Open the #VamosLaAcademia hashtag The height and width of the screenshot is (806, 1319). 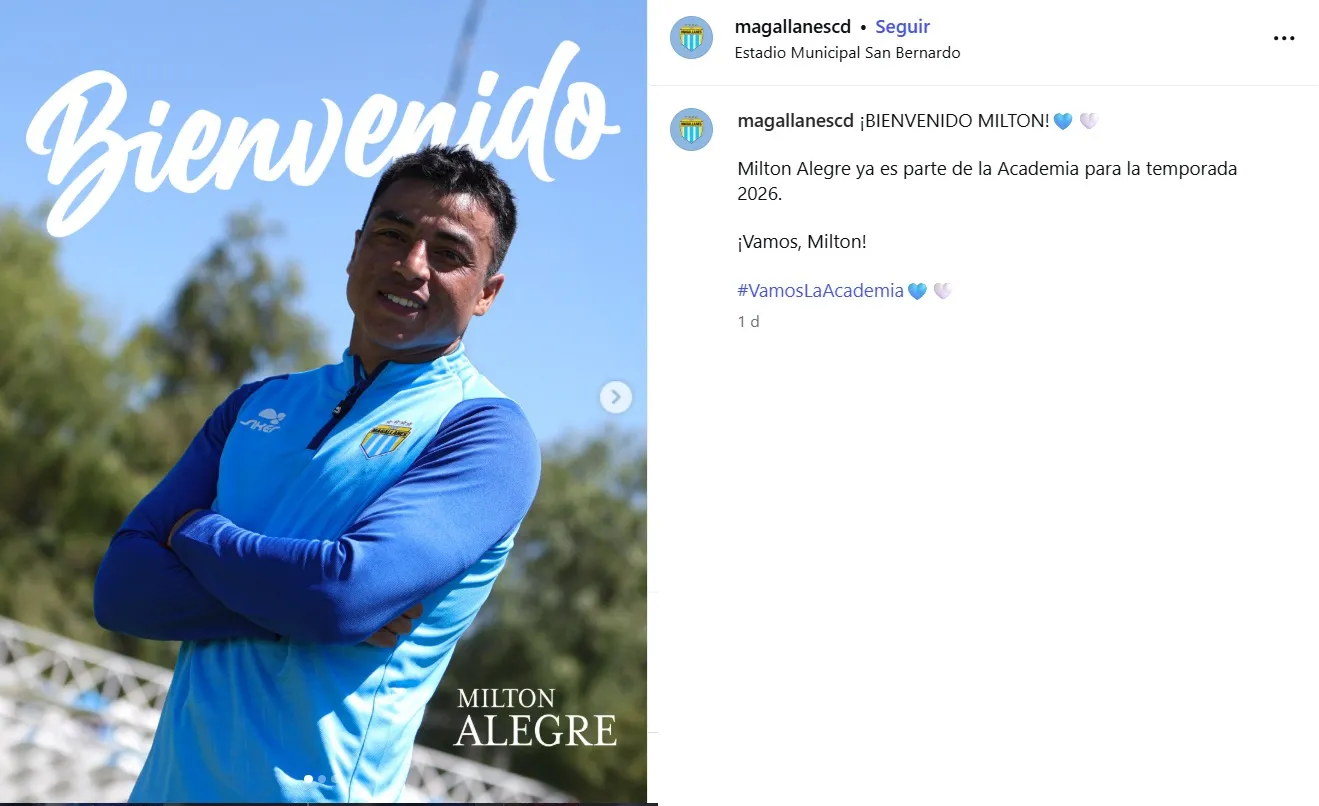820,291
